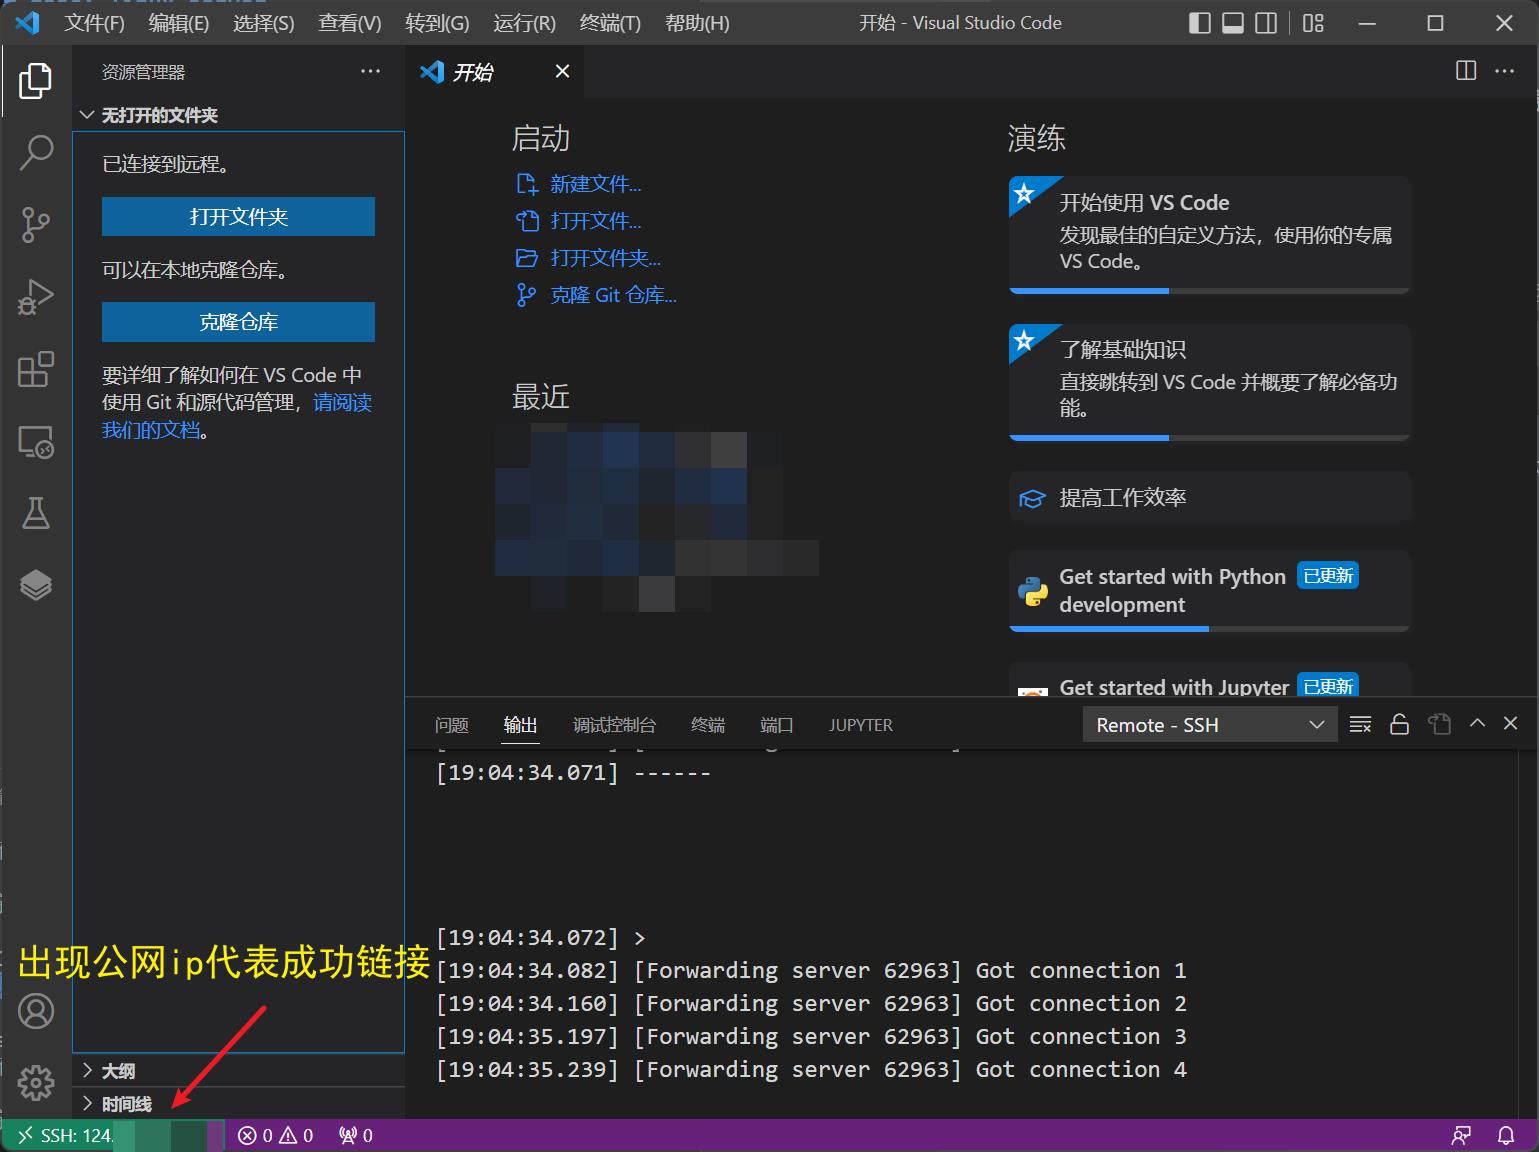Collapse the 无打开的文件夹 section
The image size is (1539, 1152).
click(x=240, y=115)
